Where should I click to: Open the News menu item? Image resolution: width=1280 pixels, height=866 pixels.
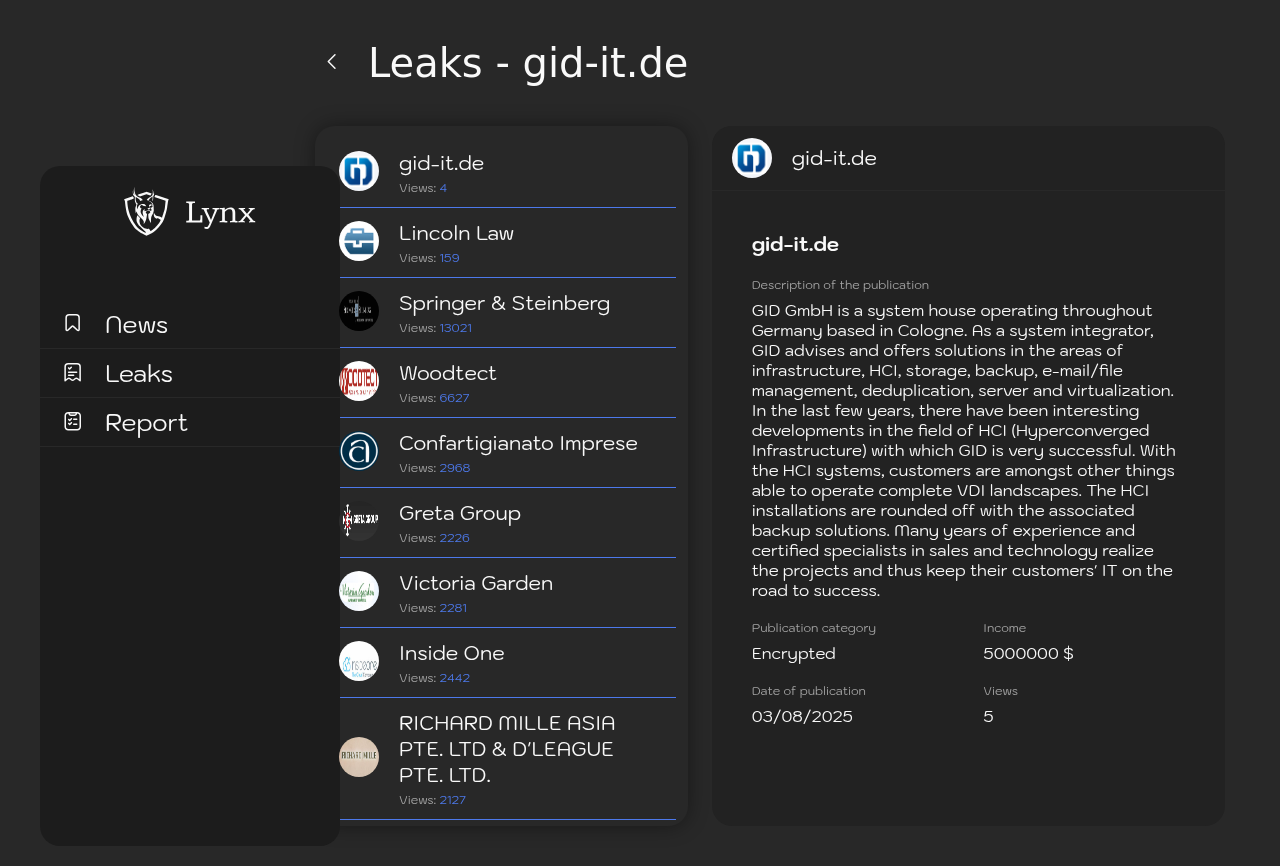pos(190,324)
